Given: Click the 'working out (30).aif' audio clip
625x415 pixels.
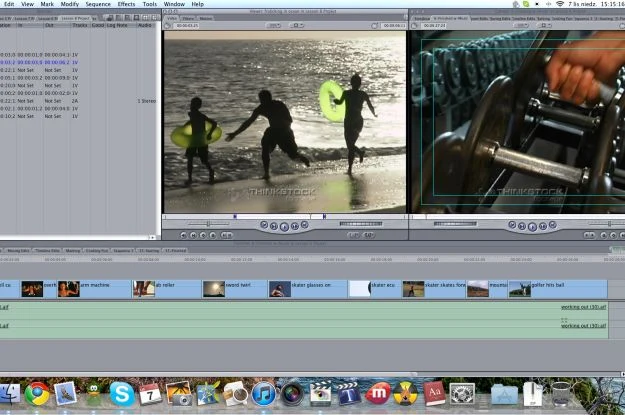Looking at the screenshot, I should pyautogui.click(x=583, y=308).
